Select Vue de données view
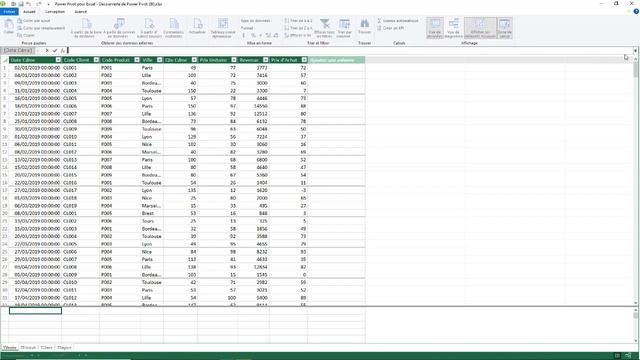Image resolution: width=640 pixels, height=360 pixels. click(x=435, y=28)
